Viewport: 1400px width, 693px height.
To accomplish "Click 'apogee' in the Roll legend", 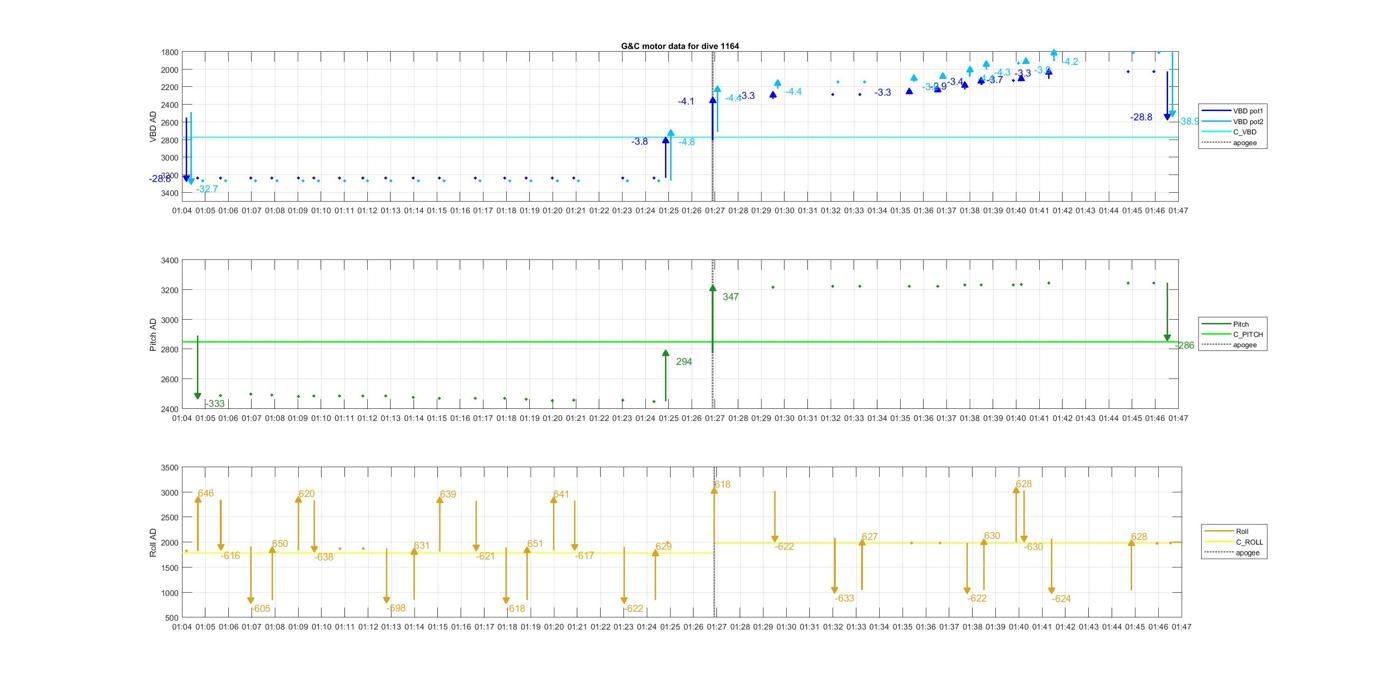I will (1247, 552).
